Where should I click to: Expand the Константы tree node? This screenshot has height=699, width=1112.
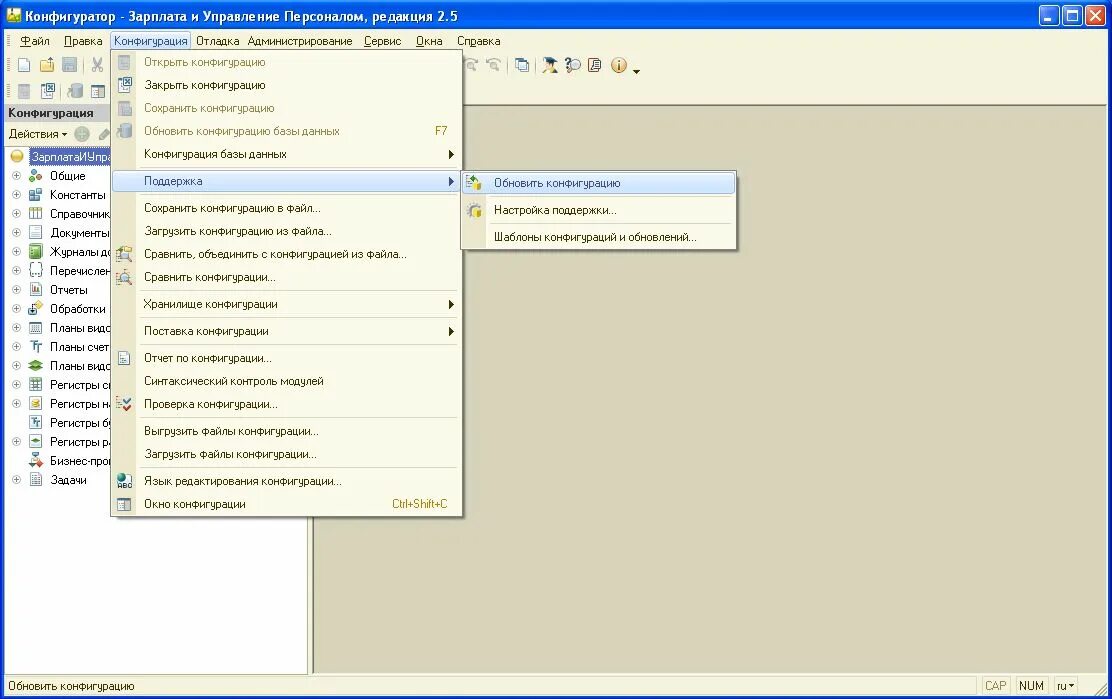(x=16, y=195)
